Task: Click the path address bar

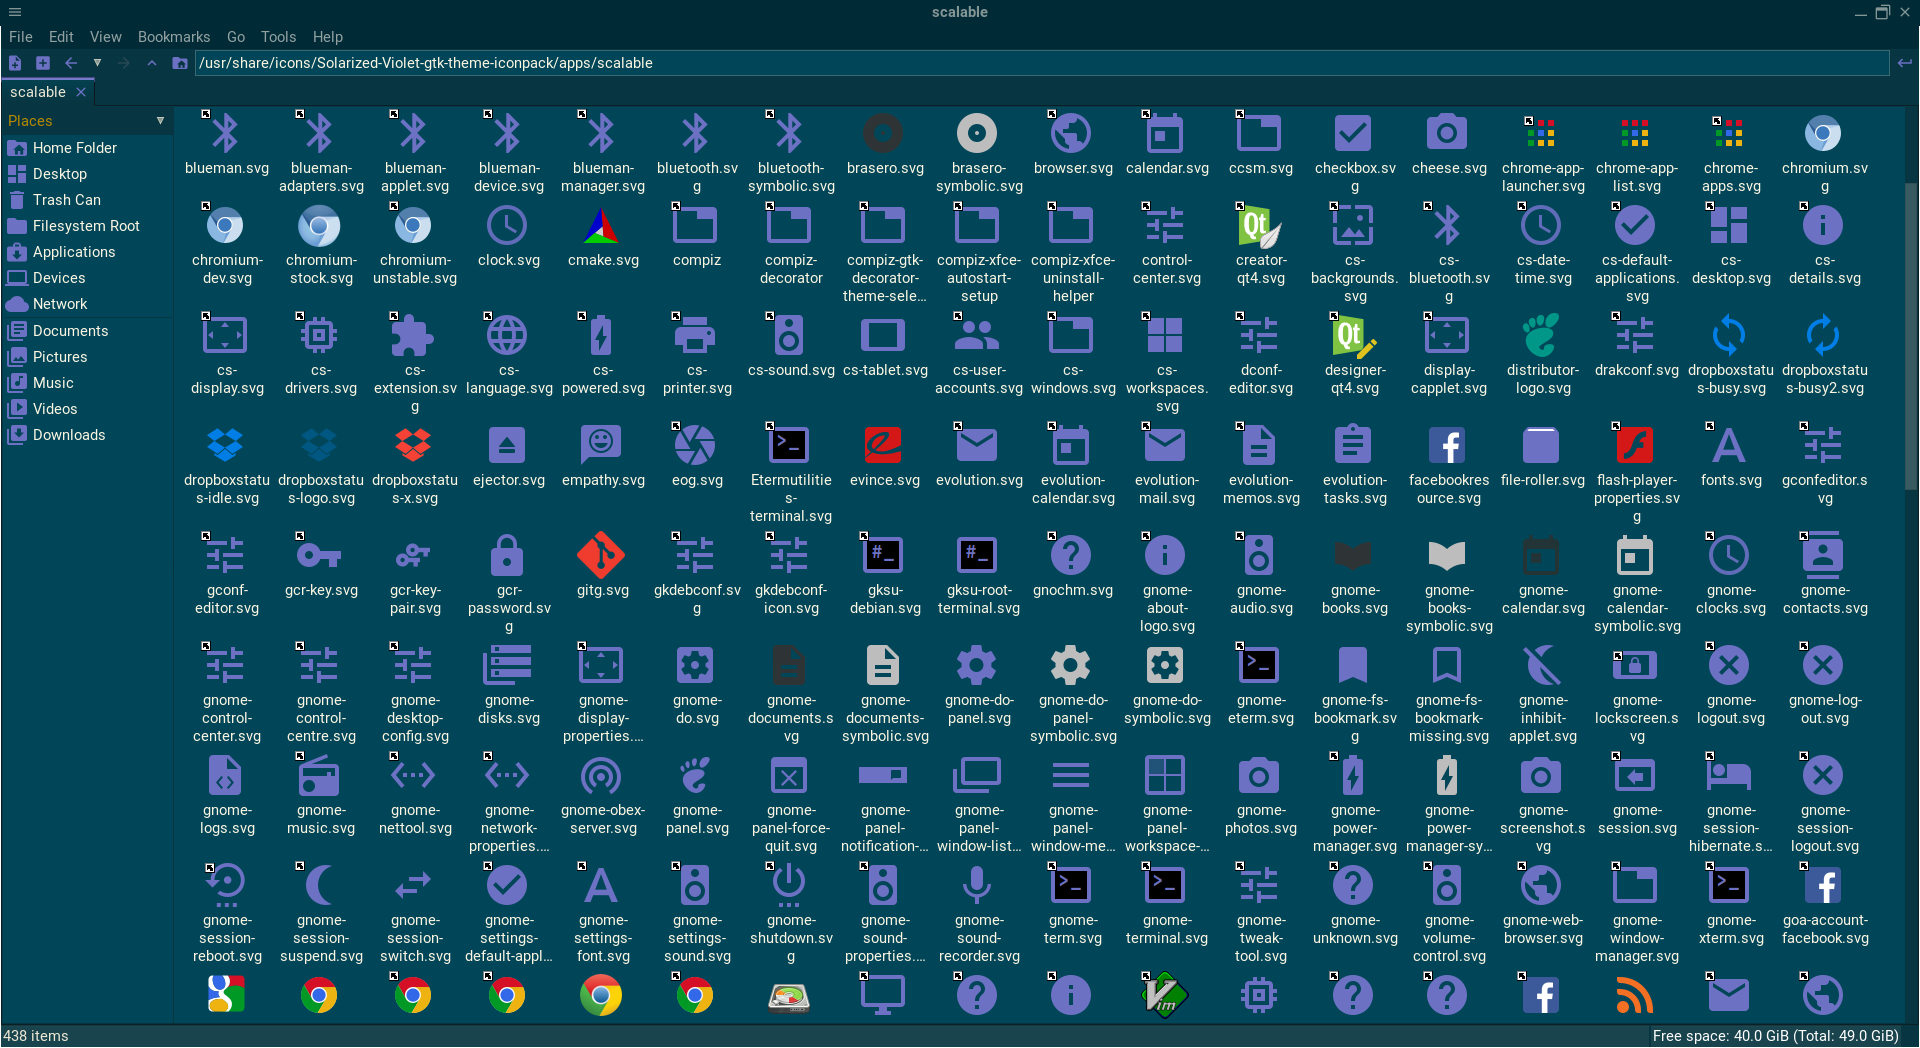Action: coord(1041,63)
